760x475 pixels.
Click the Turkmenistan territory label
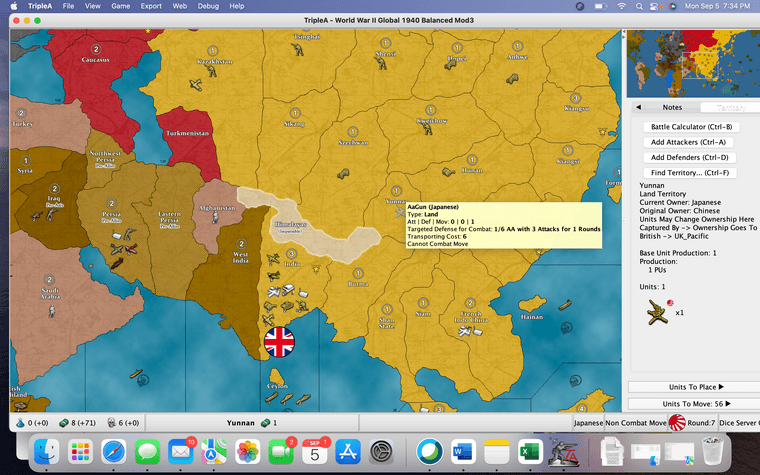coord(187,133)
